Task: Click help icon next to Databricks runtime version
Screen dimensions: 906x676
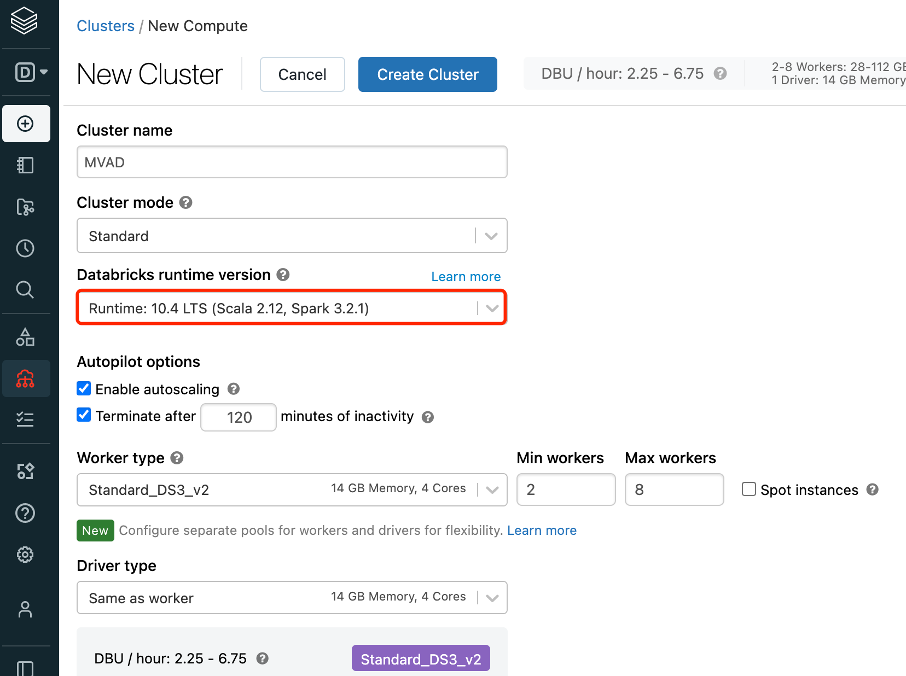Action: coord(283,274)
